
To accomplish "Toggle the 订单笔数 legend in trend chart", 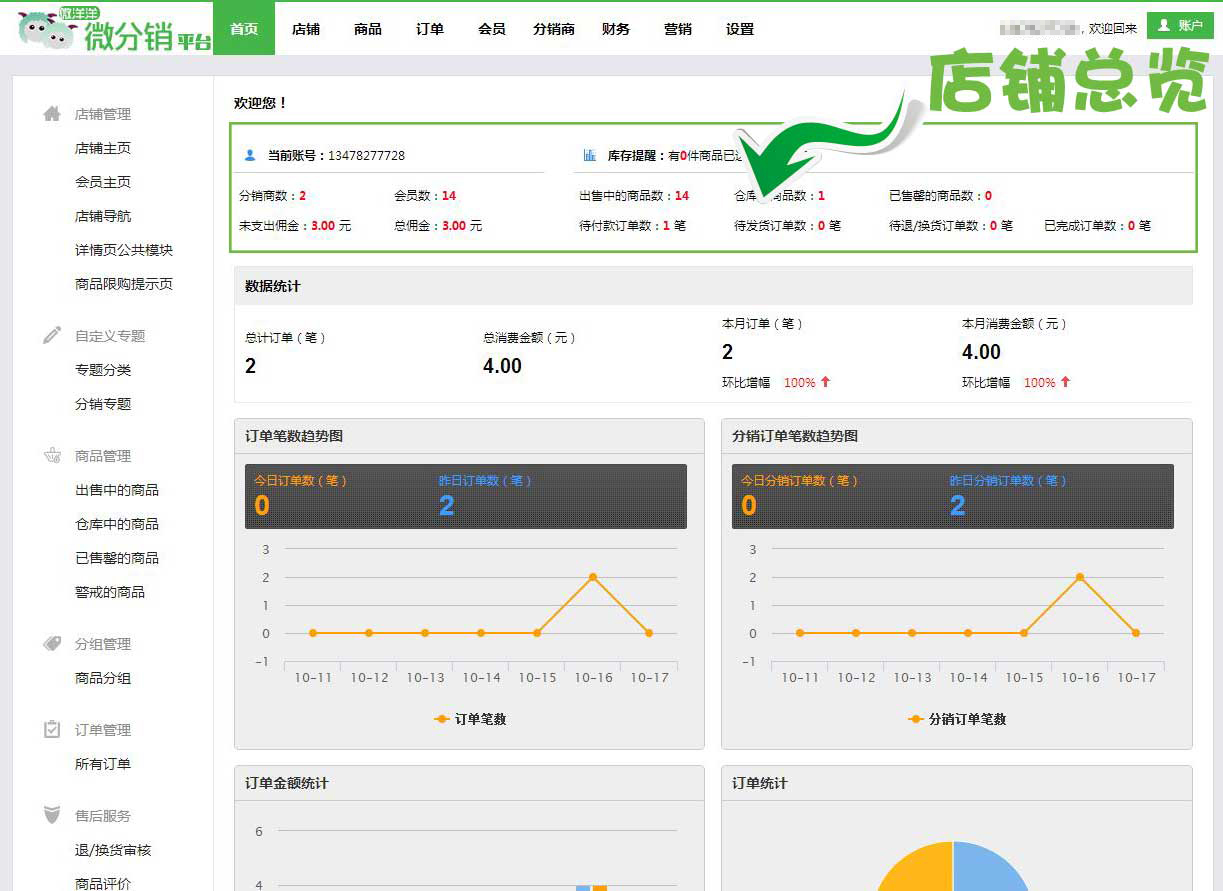I will click(470, 719).
